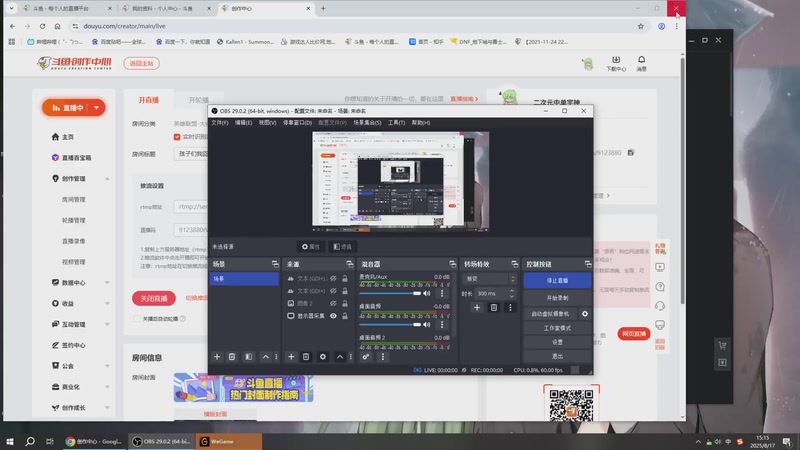Open Douyu download center icon

[616, 63]
